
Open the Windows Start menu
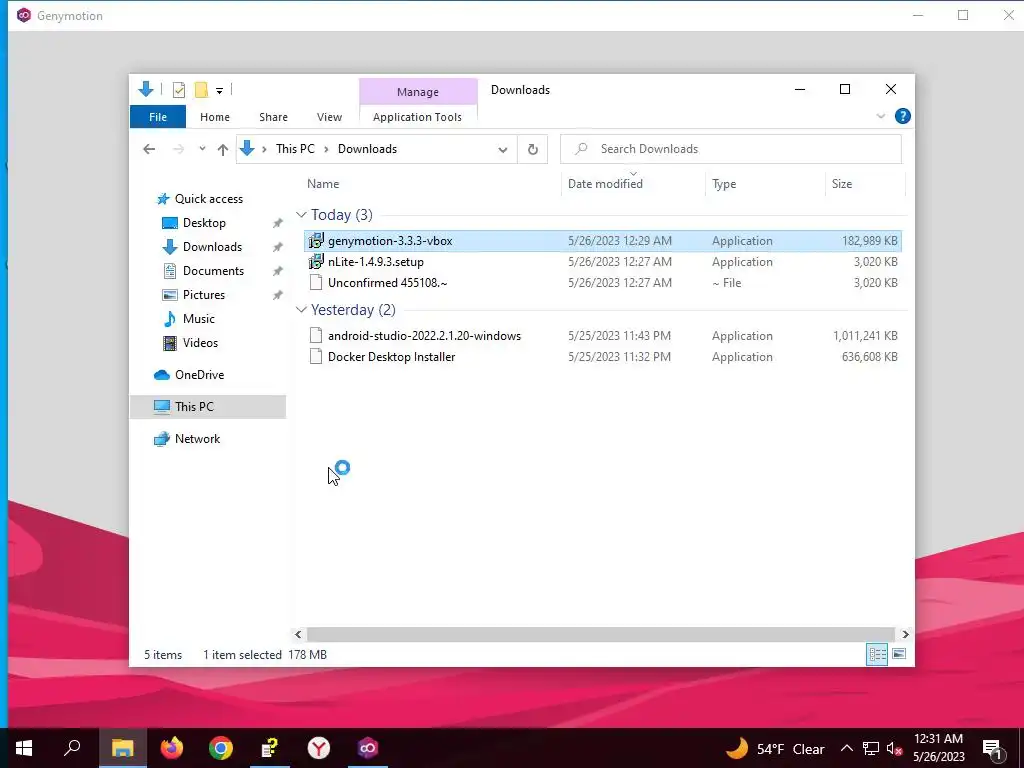24,748
